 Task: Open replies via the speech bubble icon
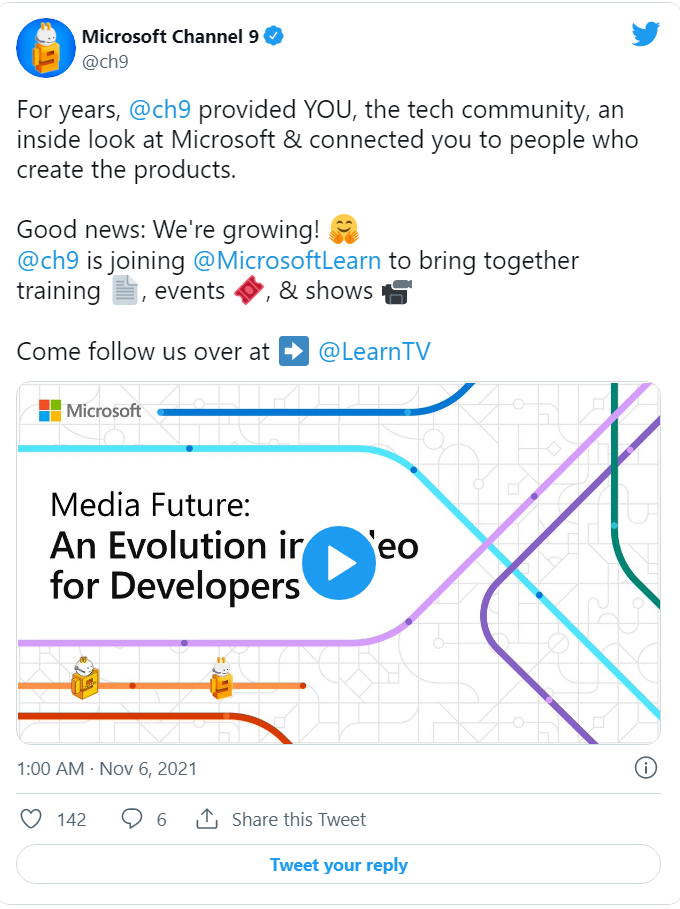click(x=132, y=819)
